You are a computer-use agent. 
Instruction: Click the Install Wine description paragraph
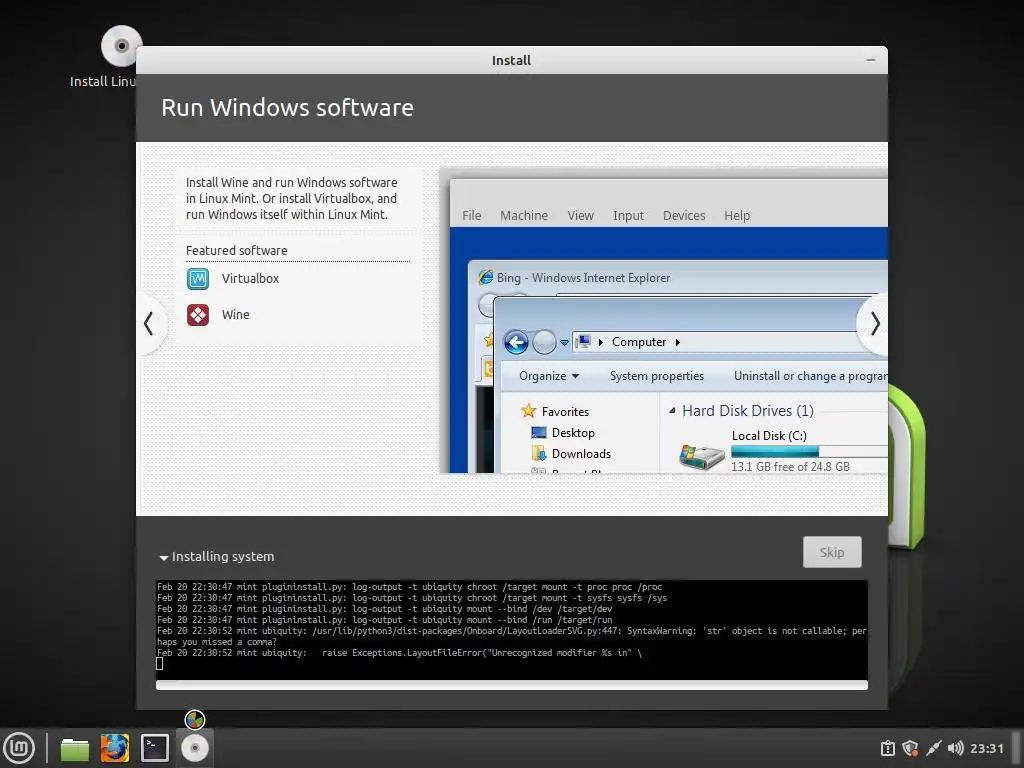coord(291,199)
